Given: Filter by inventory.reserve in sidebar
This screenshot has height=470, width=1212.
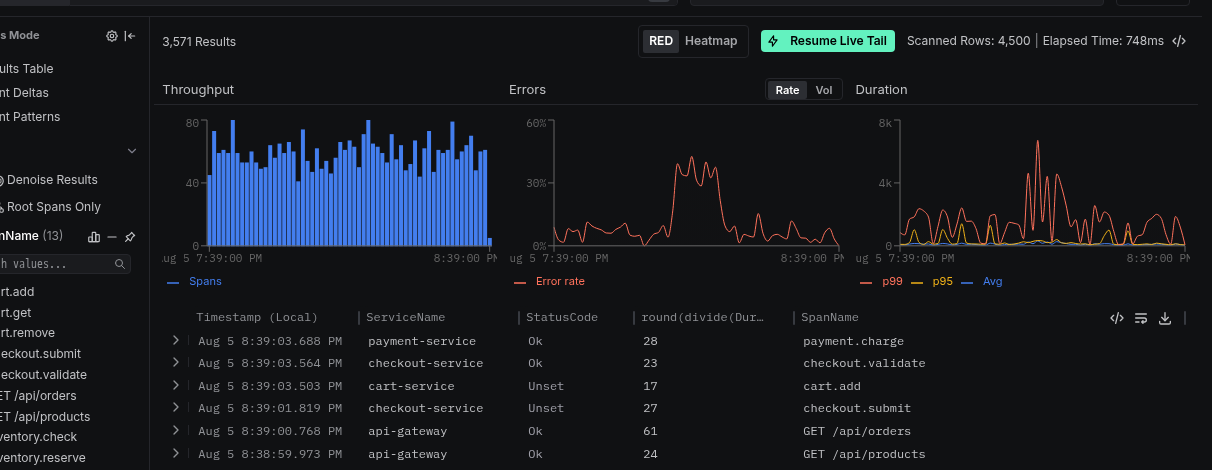Looking at the screenshot, I should 43,458.
